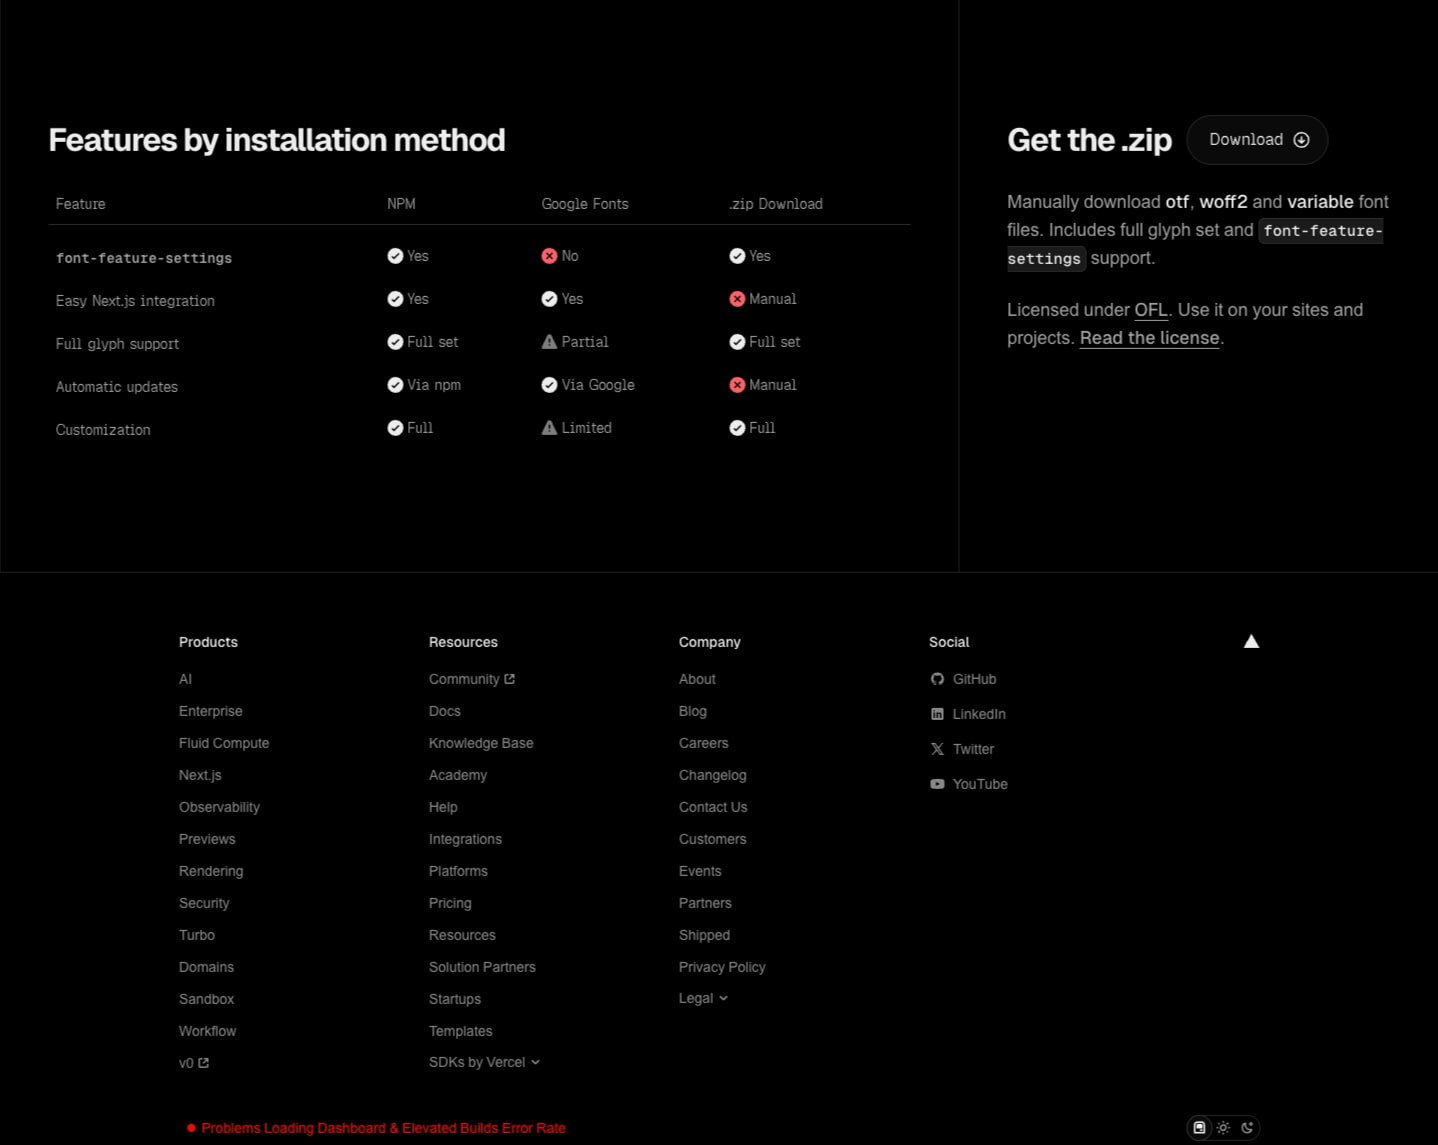Screen dimensions: 1438x1145
Task: Click the Download zip button
Action: 1257,140
